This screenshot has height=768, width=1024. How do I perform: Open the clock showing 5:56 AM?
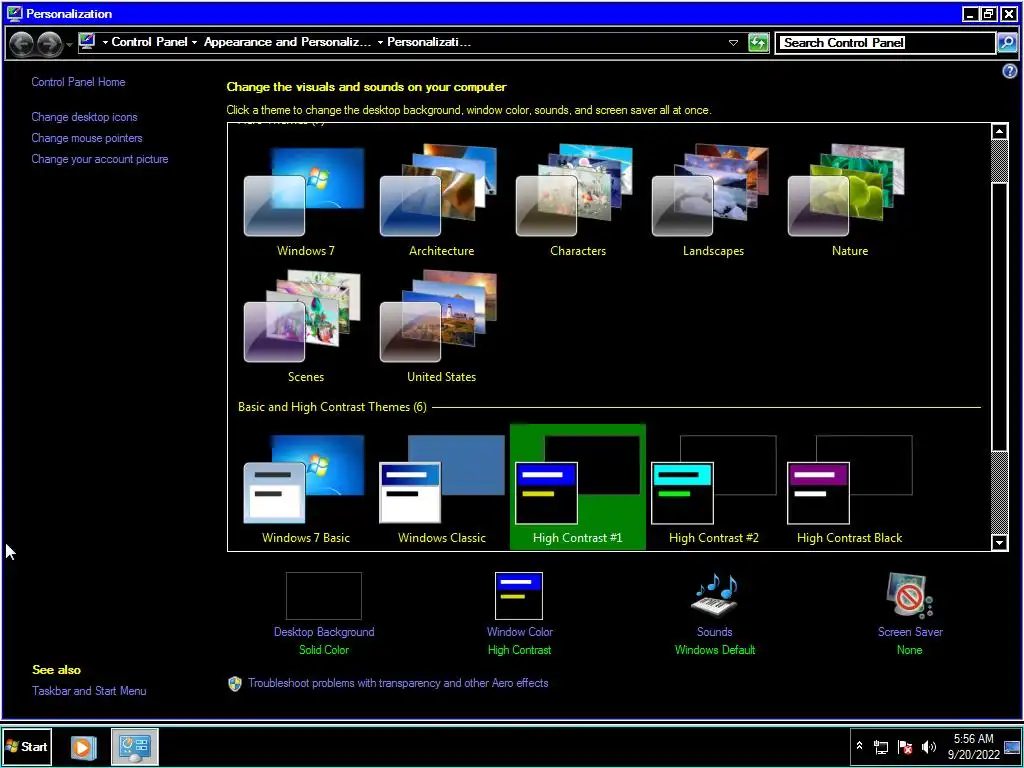[x=973, y=746]
